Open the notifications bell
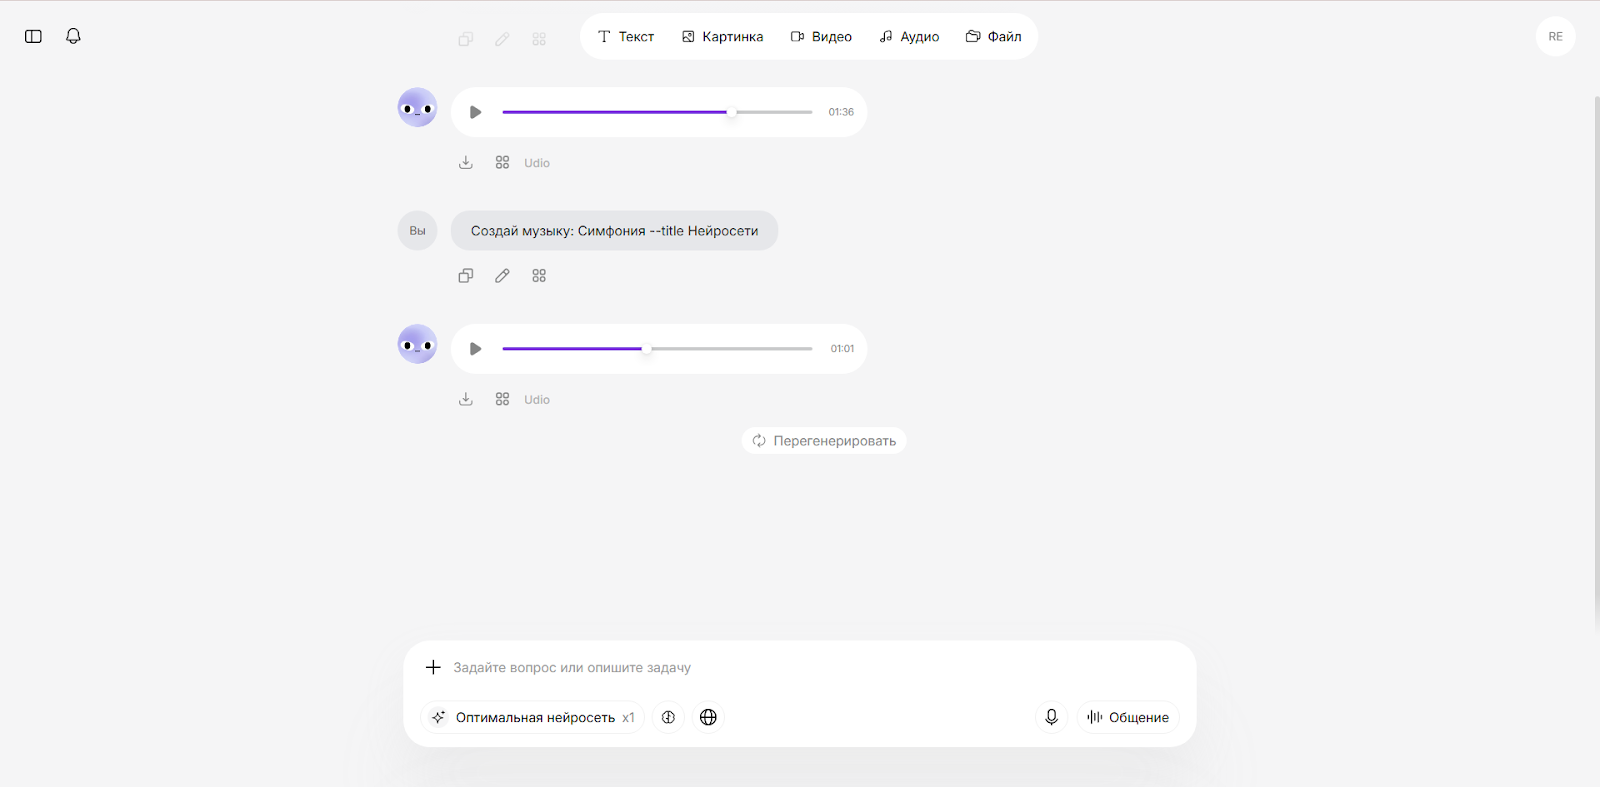The height and width of the screenshot is (787, 1600). (x=73, y=36)
